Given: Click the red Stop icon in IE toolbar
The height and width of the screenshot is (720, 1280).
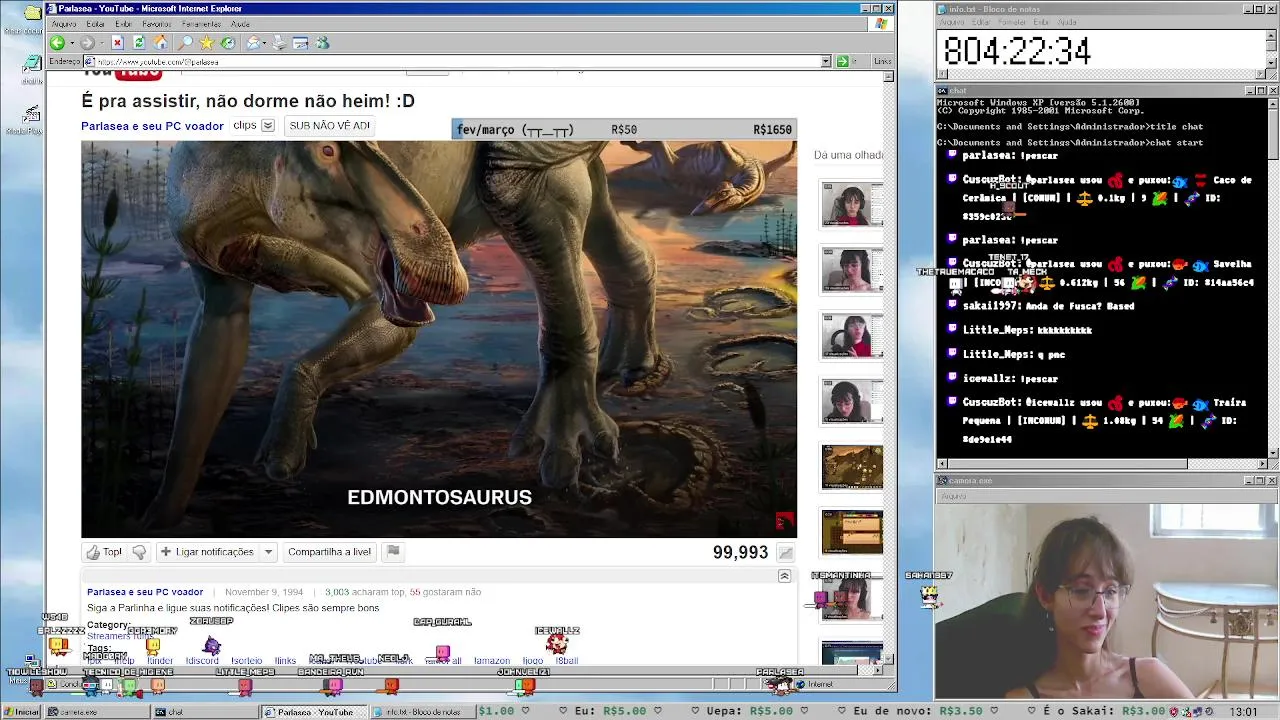Looking at the screenshot, I should [117, 43].
